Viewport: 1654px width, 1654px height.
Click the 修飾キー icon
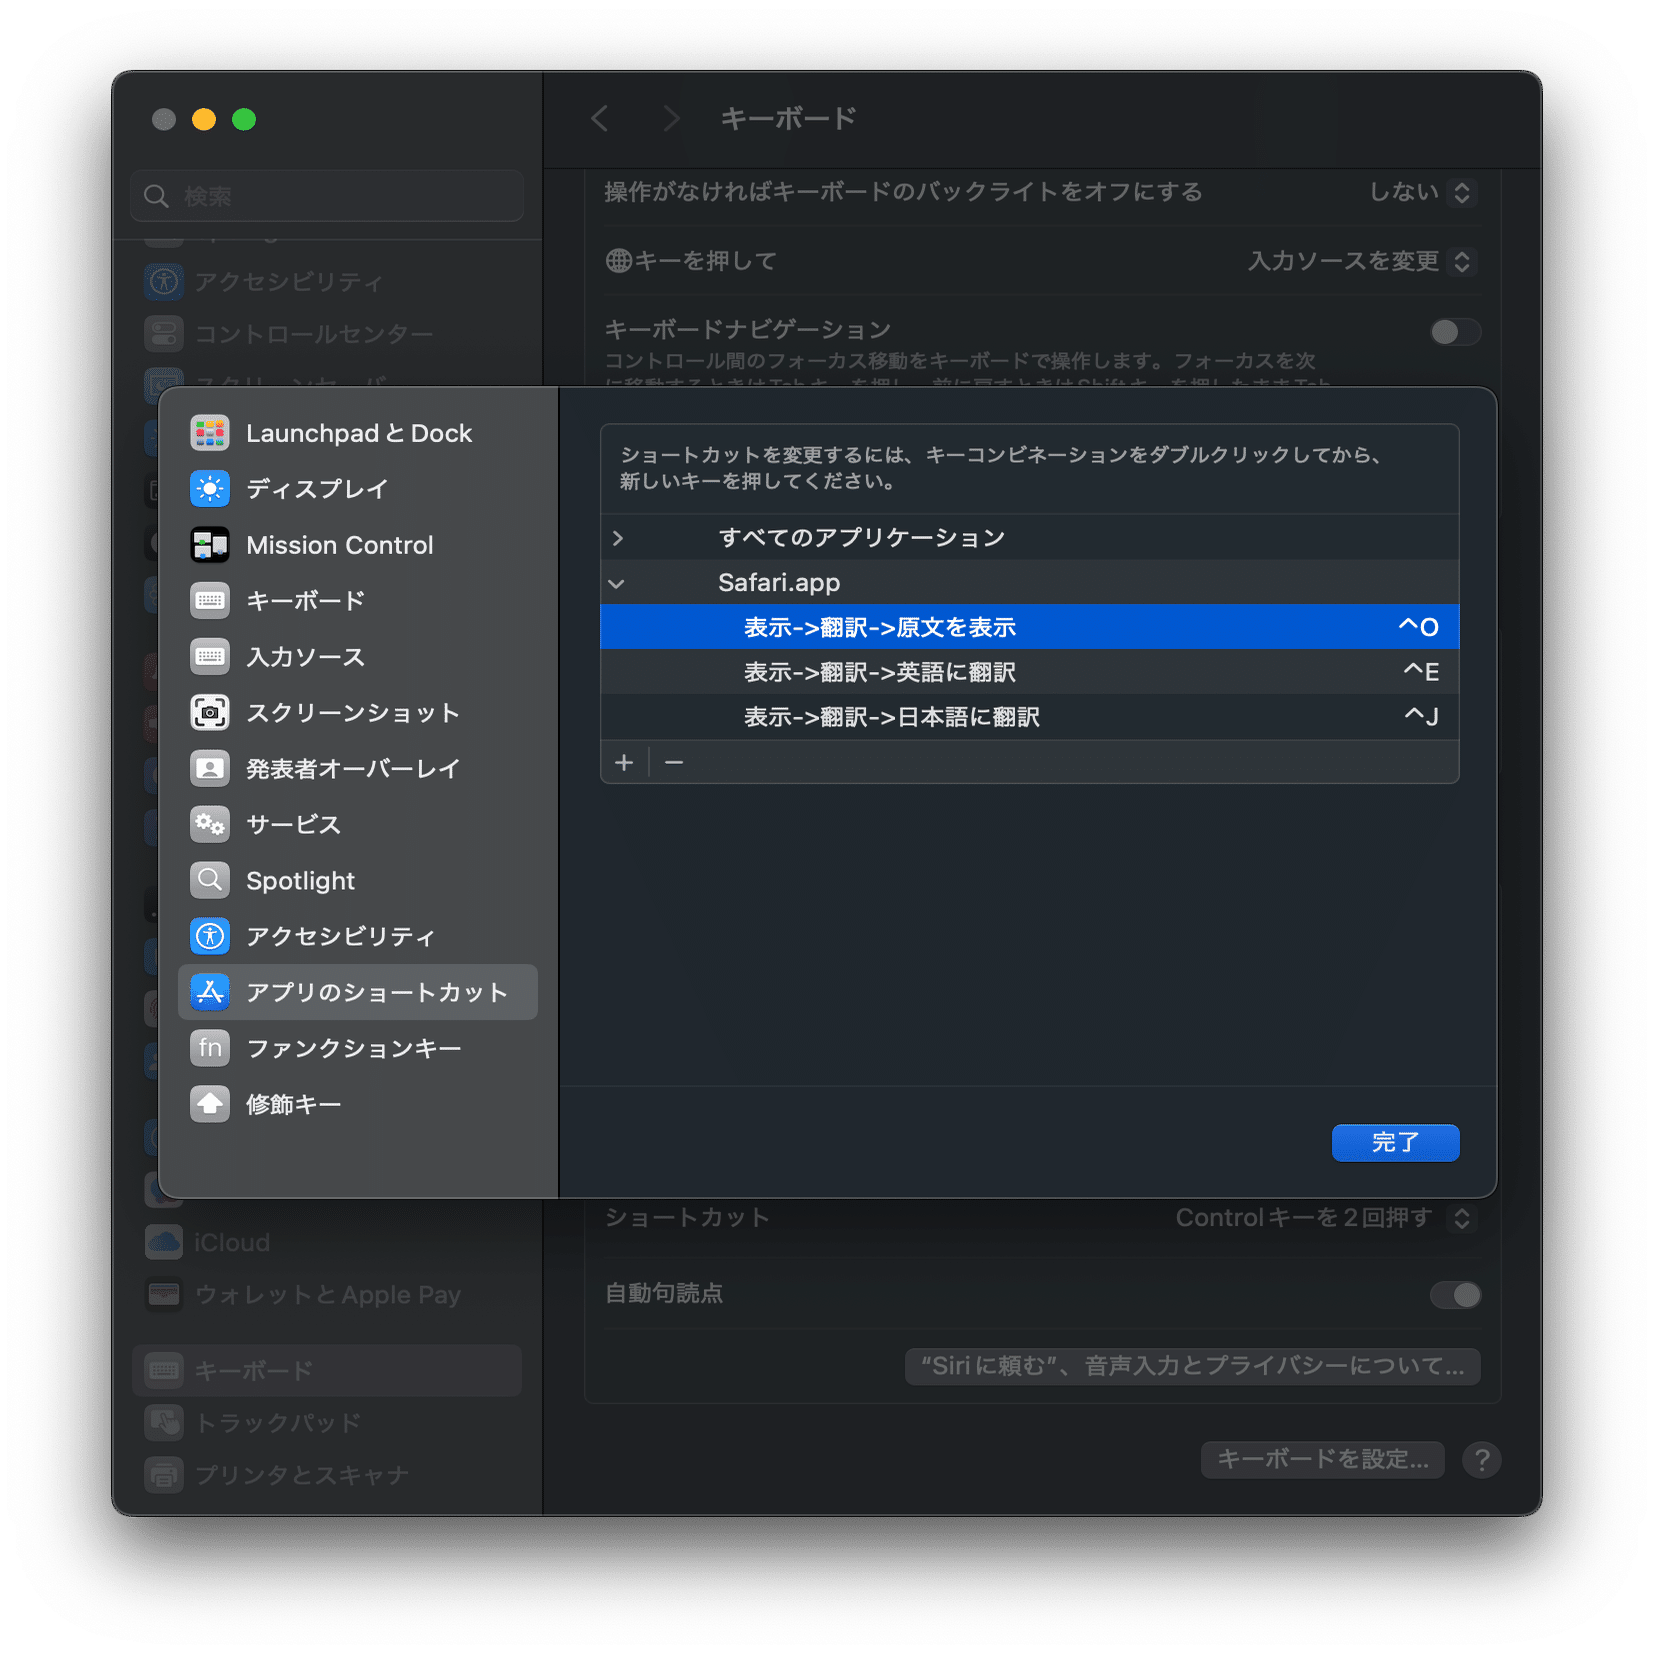[x=210, y=1103]
